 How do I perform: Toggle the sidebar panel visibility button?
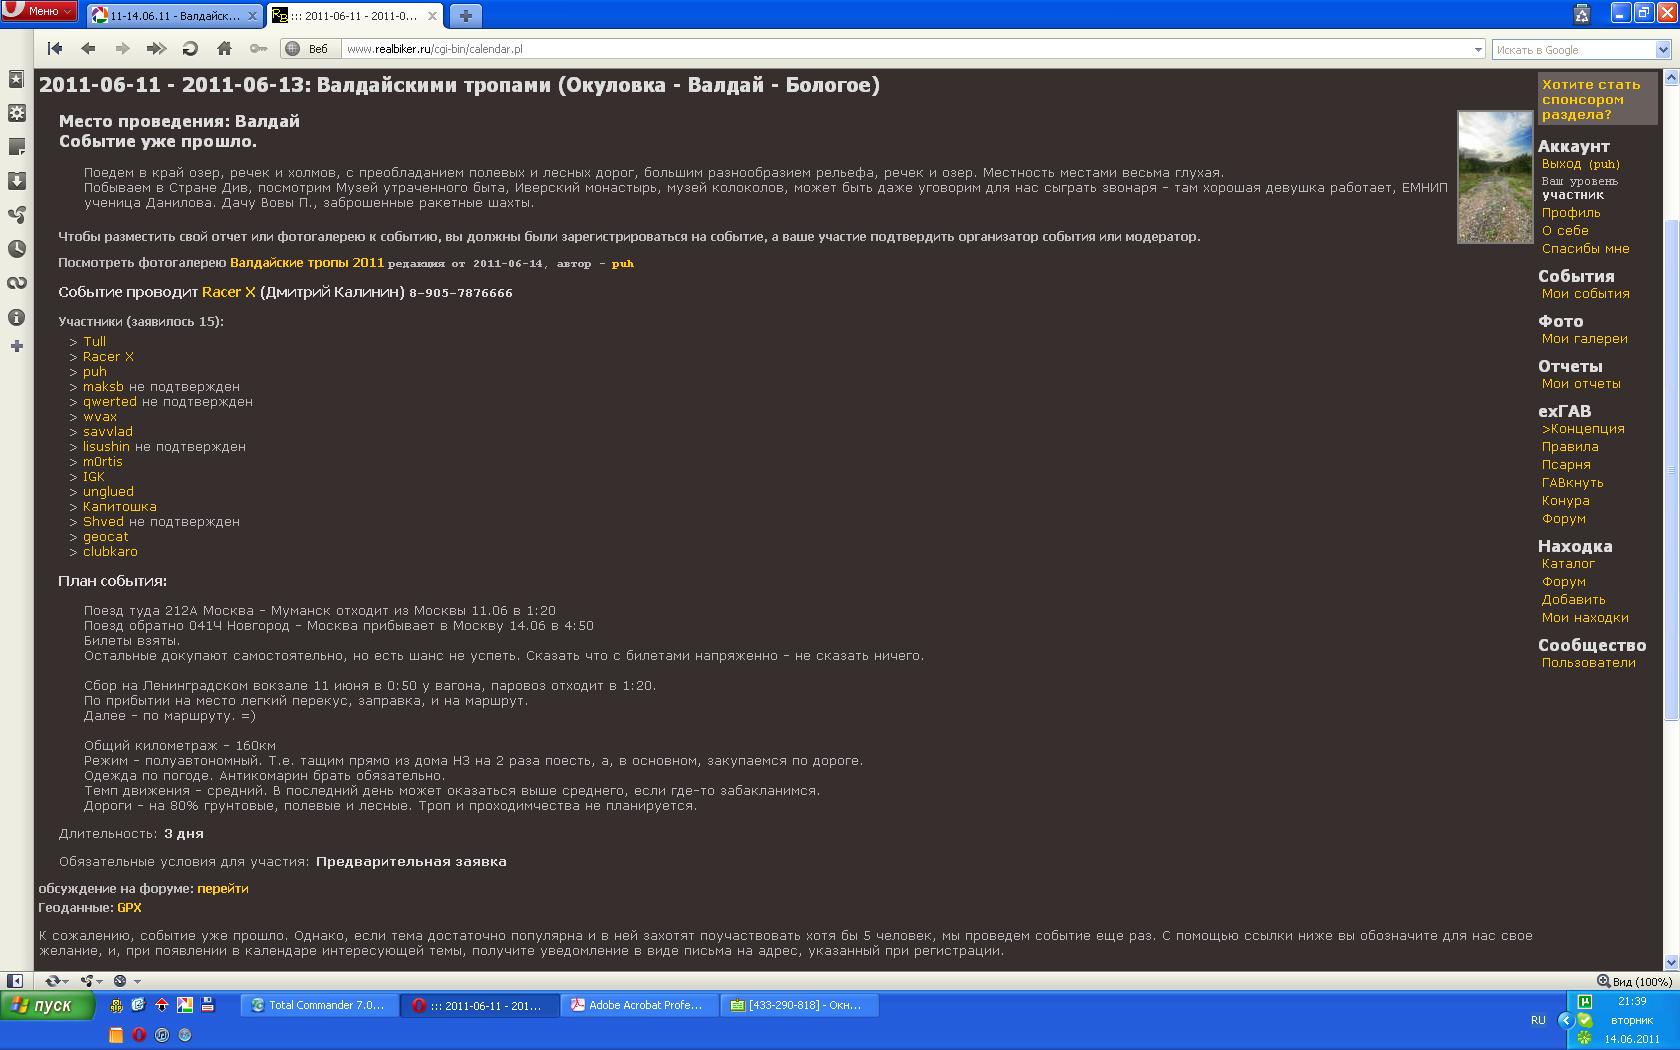[x=15, y=981]
